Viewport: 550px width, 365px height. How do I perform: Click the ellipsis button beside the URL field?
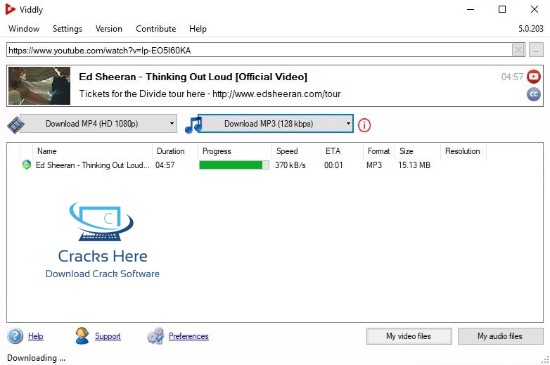coord(536,50)
